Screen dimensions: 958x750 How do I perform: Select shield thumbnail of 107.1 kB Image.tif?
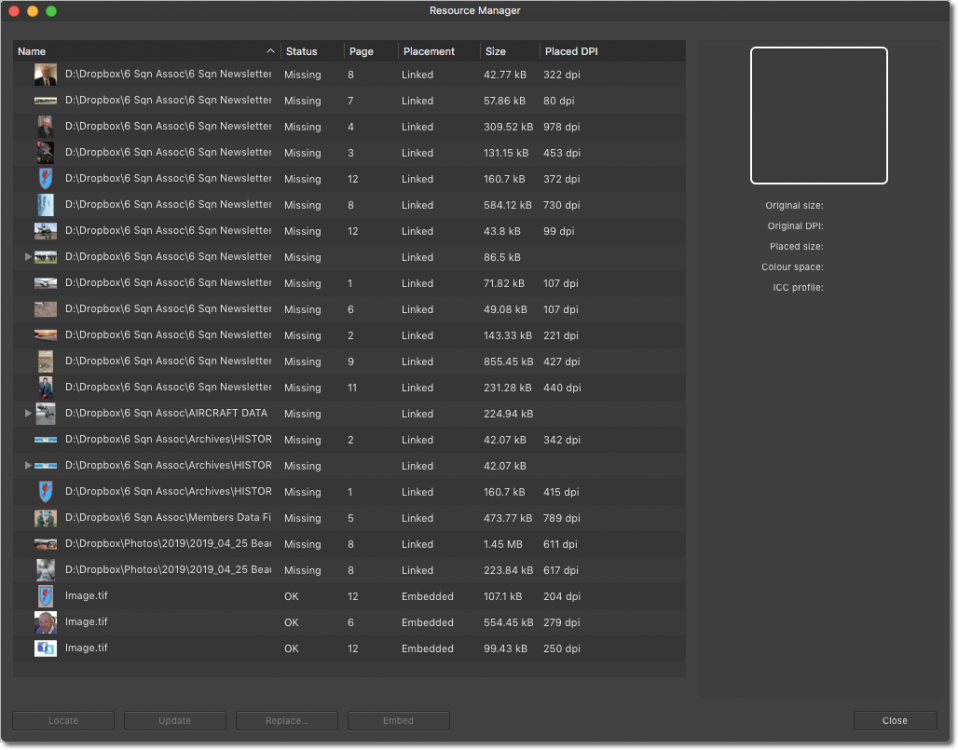(x=45, y=596)
